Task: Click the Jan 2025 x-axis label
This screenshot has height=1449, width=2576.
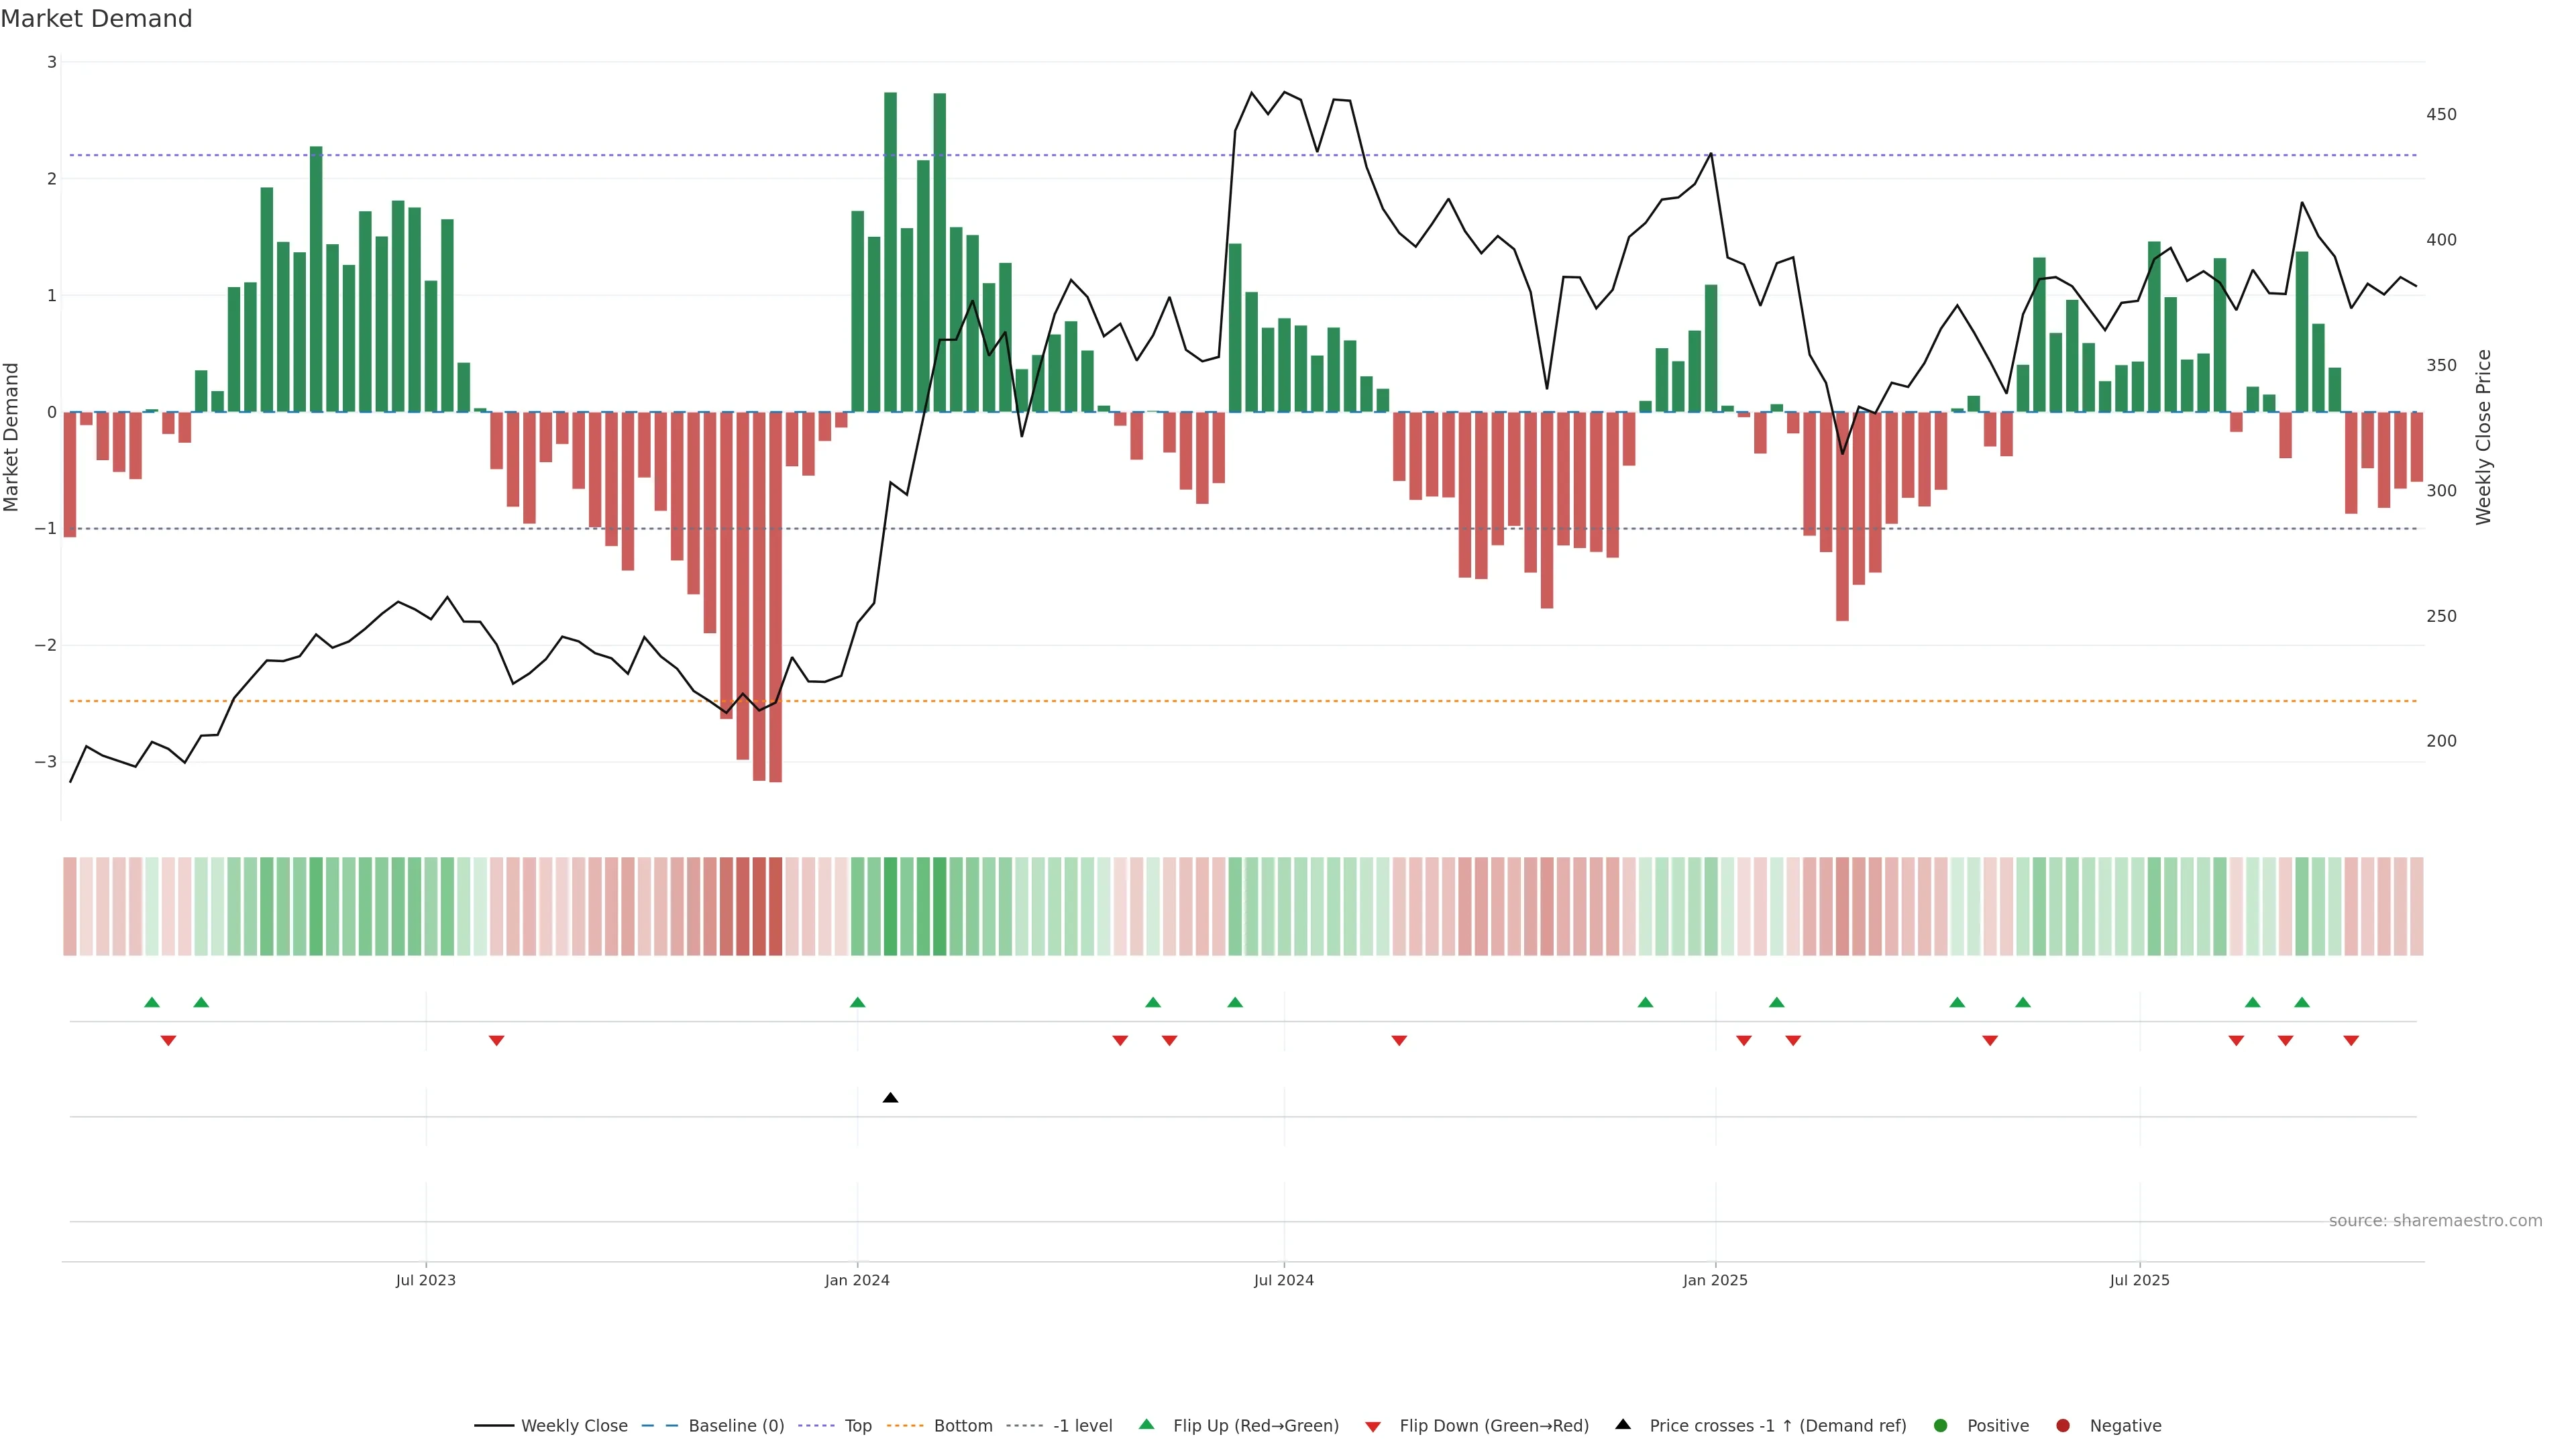Action: click(x=1715, y=1280)
